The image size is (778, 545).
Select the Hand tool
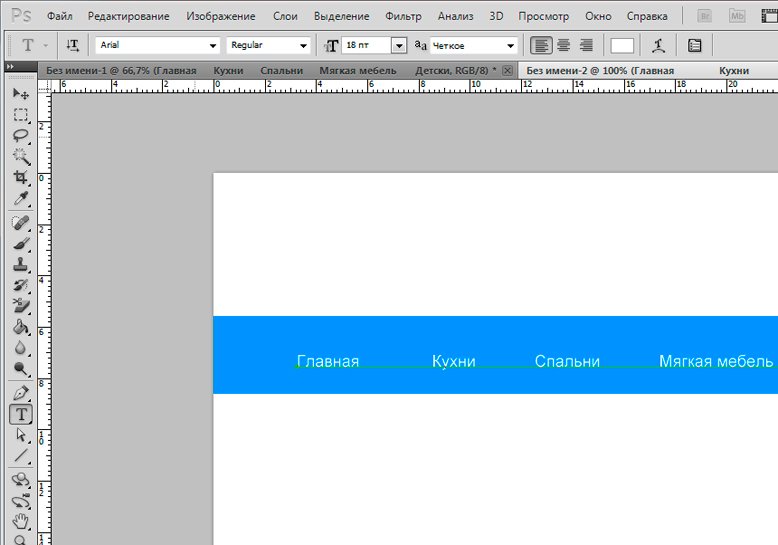(x=21, y=520)
